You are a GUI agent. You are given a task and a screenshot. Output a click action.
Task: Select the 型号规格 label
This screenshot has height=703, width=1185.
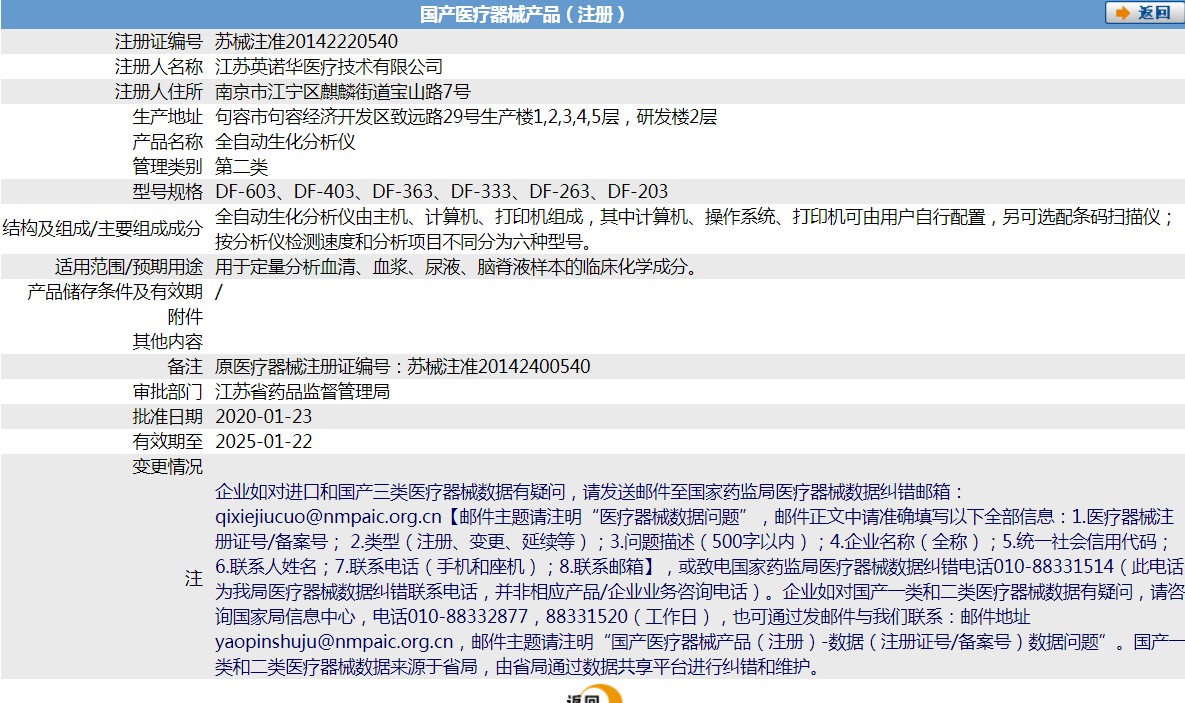[x=168, y=191]
